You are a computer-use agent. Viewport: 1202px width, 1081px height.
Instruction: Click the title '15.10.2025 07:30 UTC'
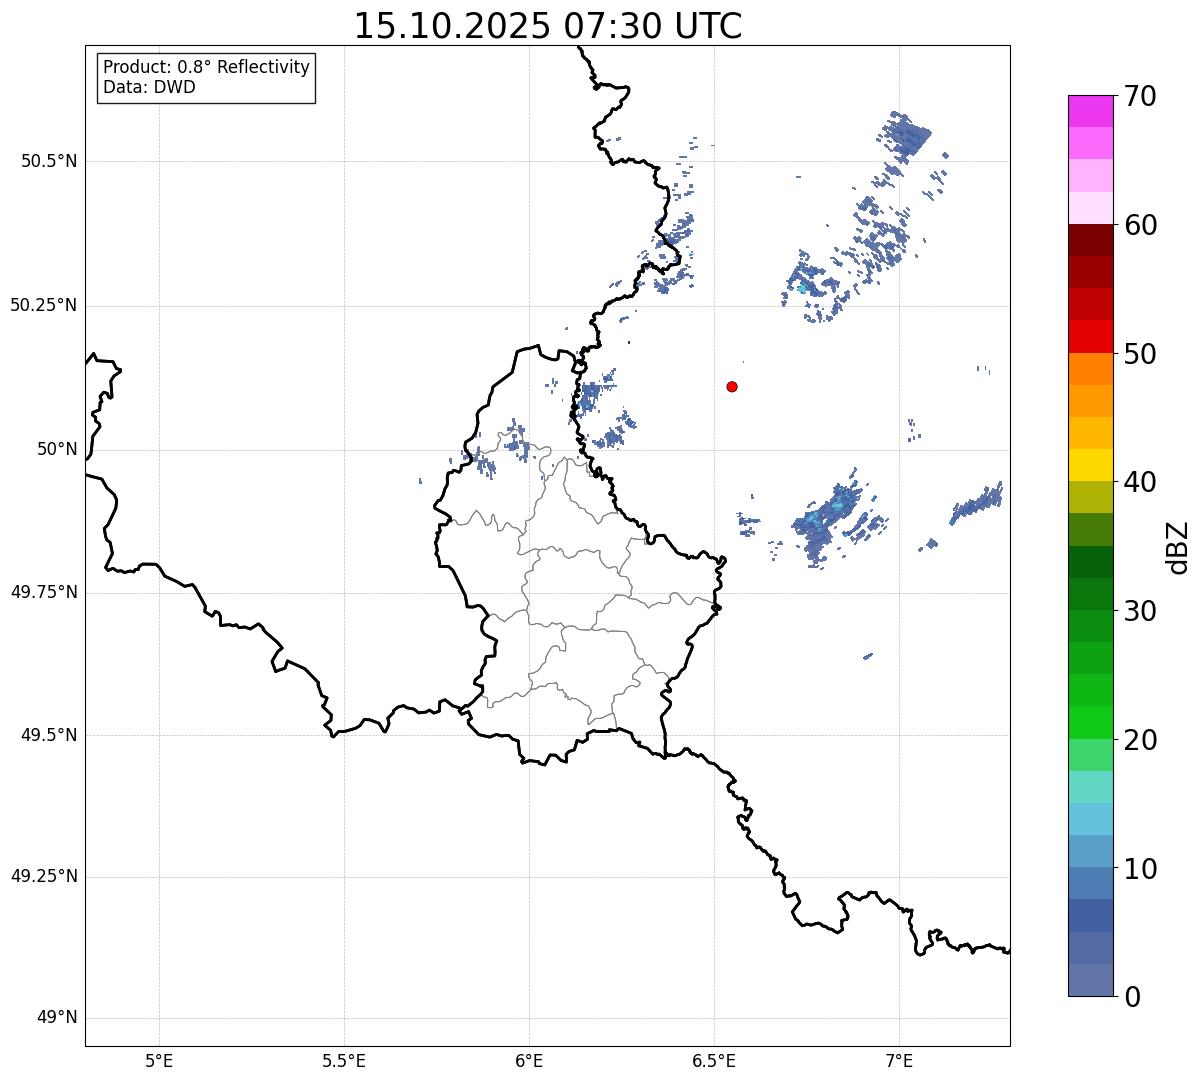point(548,26)
